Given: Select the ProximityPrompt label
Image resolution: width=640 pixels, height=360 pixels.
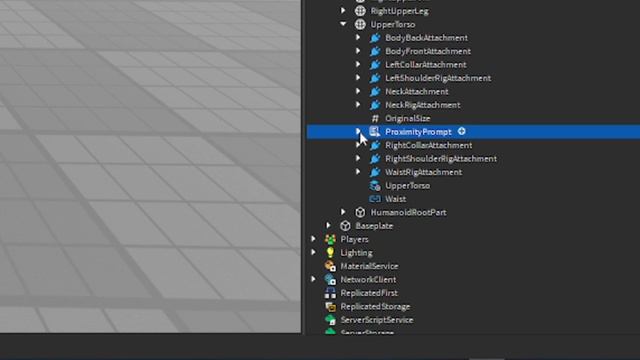Looking at the screenshot, I should click(418, 132).
